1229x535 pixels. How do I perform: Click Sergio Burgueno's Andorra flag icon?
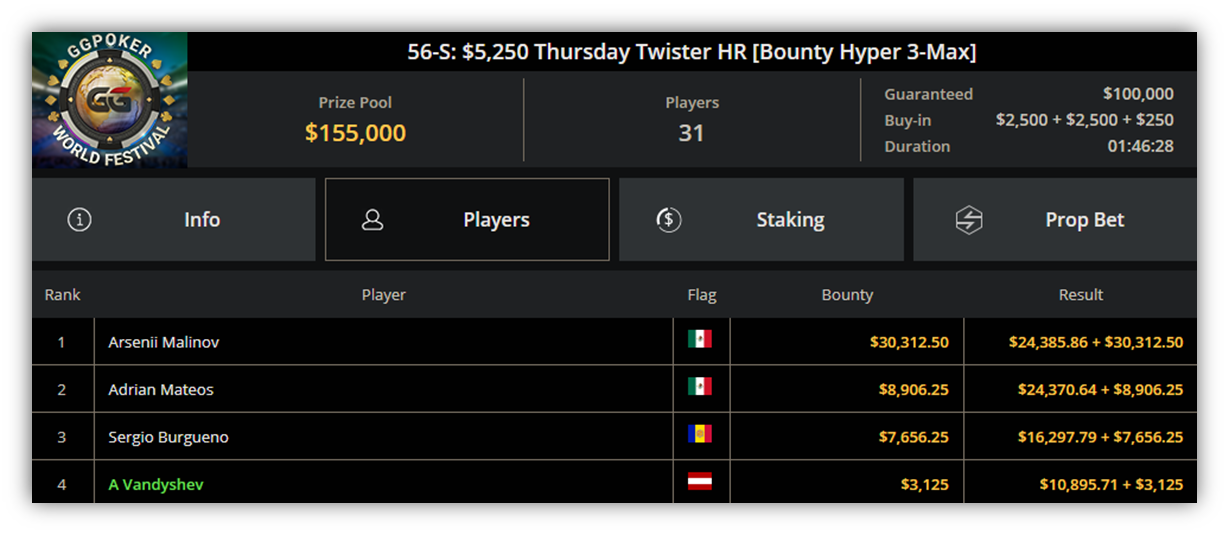pyautogui.click(x=700, y=434)
